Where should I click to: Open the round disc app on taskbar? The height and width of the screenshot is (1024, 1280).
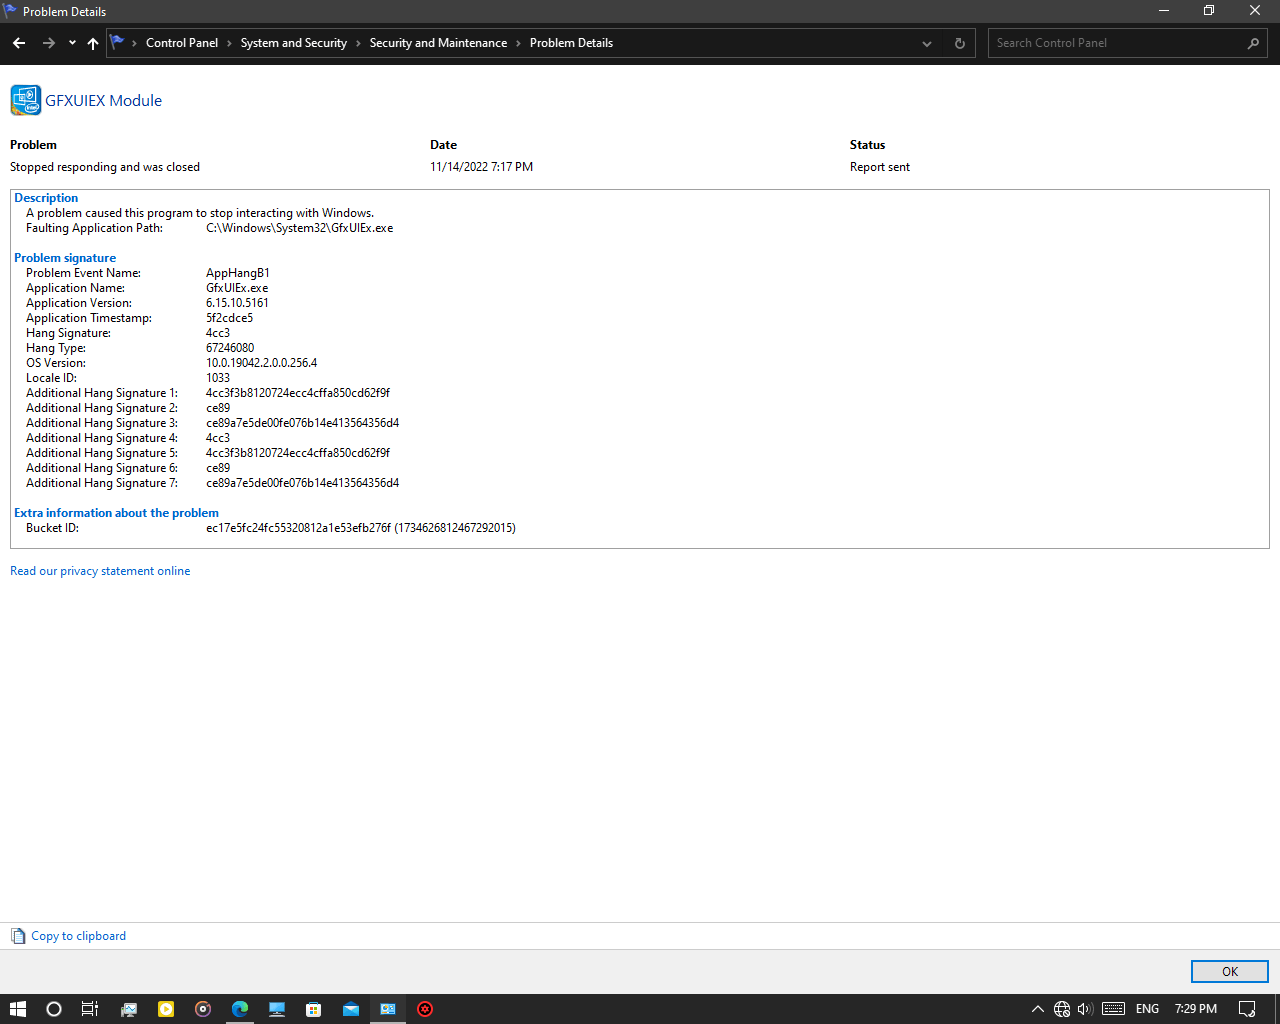click(203, 1009)
